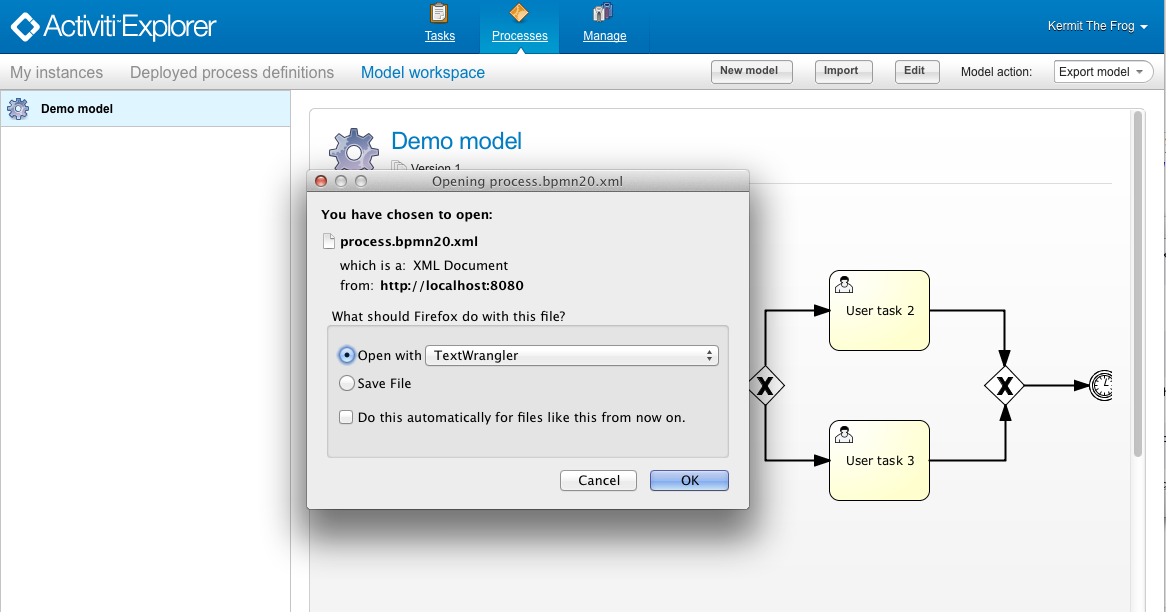Open the Export model dropdown
This screenshot has height=612, width=1166.
pos(1103,71)
